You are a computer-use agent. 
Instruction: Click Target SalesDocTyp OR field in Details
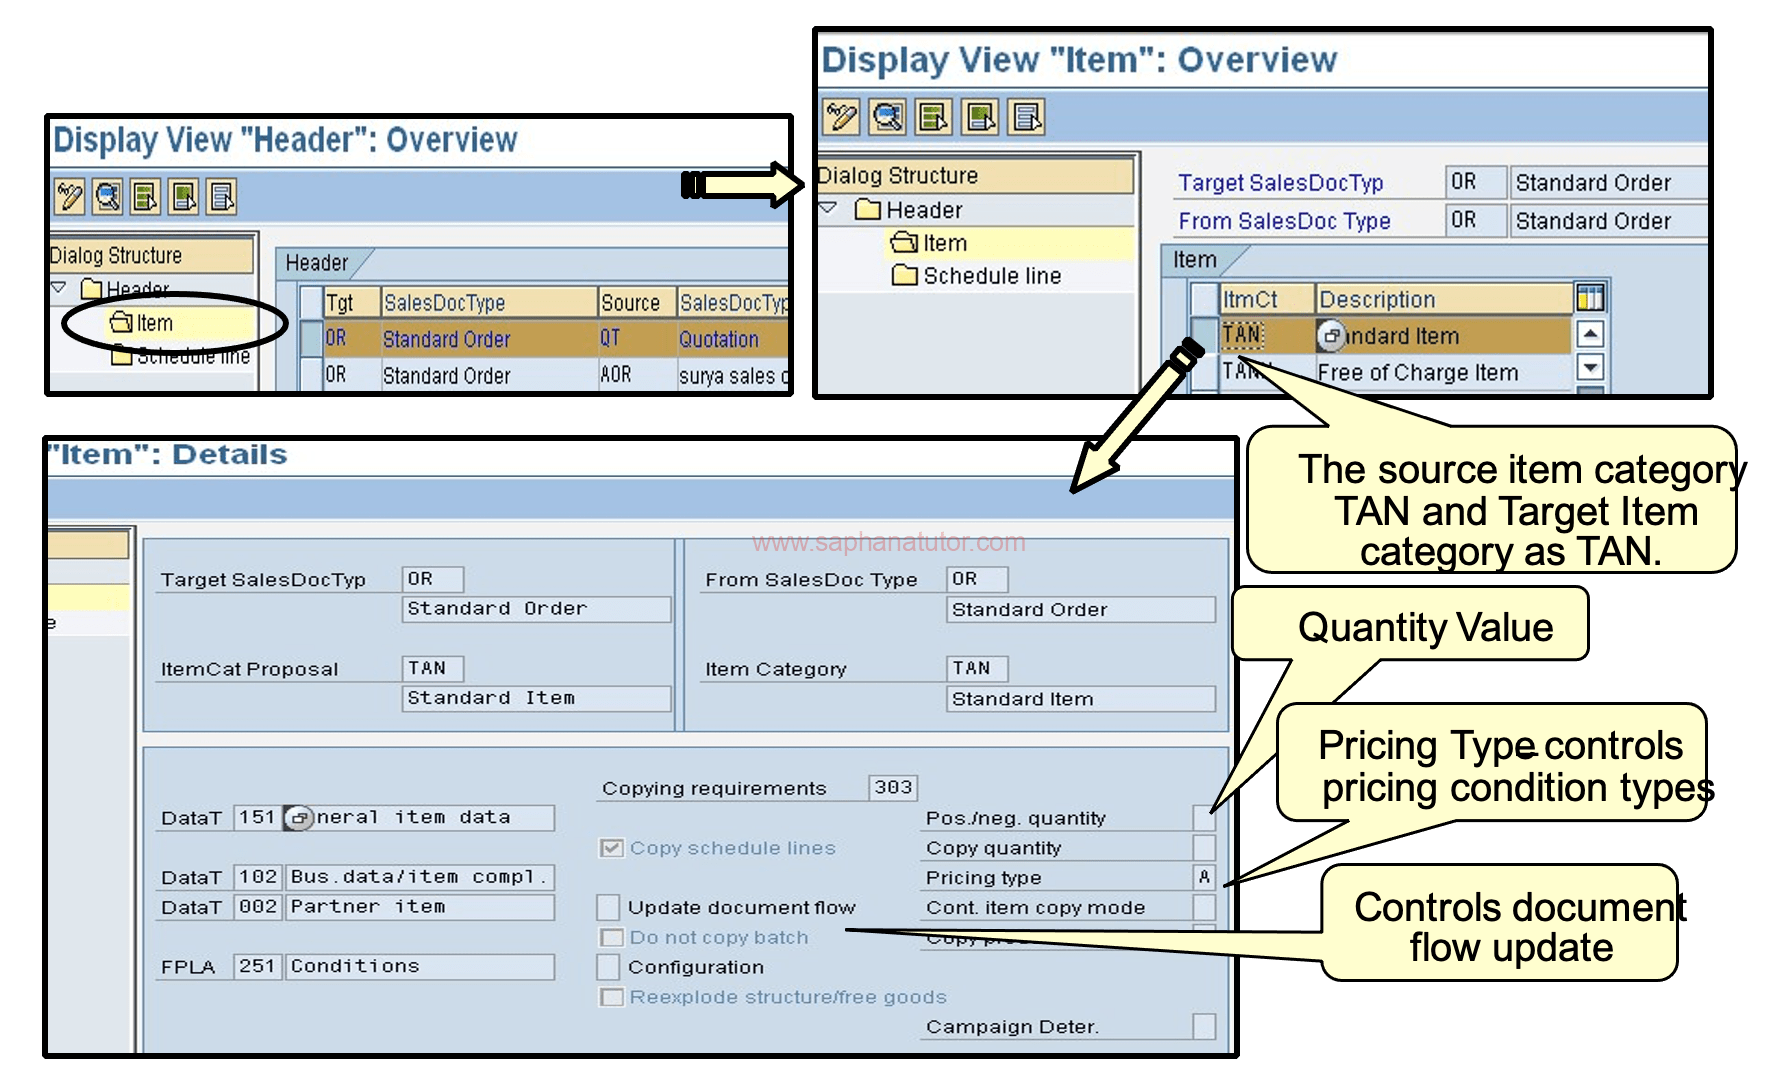point(433,579)
